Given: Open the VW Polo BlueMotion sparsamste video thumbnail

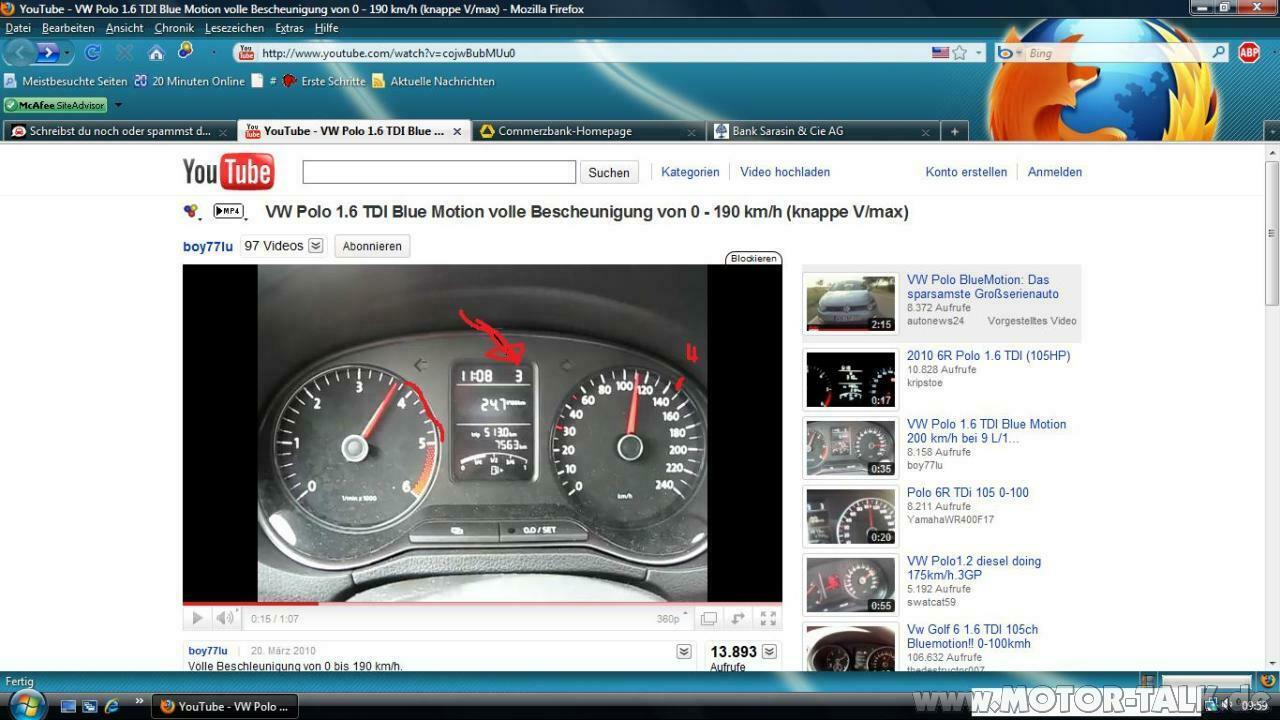Looking at the screenshot, I should pyautogui.click(x=851, y=303).
